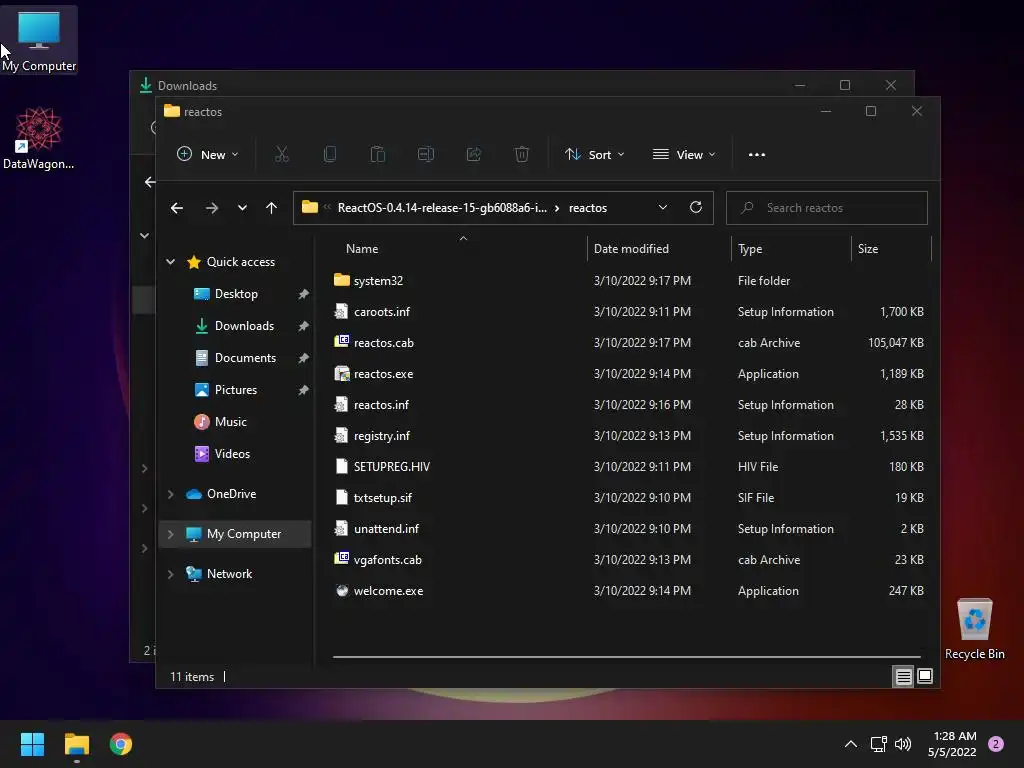Expand the OneDrive tree node
This screenshot has width=1024, height=768.
coord(170,494)
